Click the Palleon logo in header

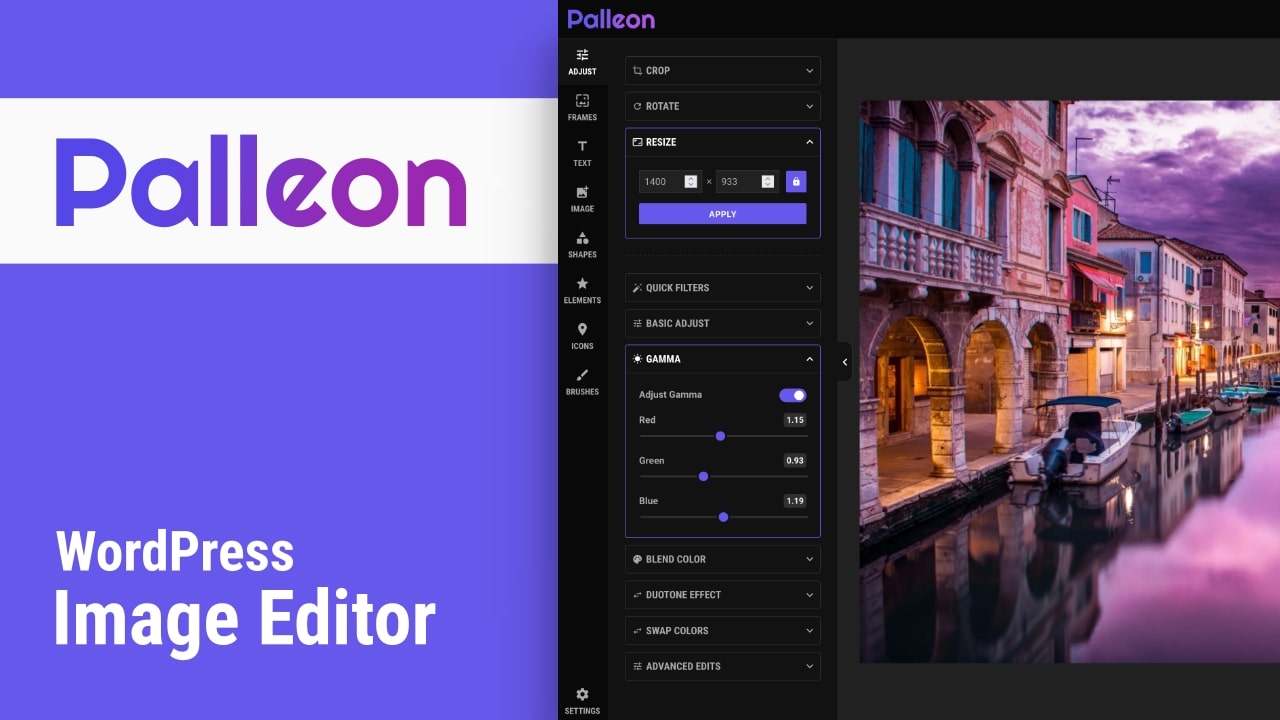tap(611, 19)
